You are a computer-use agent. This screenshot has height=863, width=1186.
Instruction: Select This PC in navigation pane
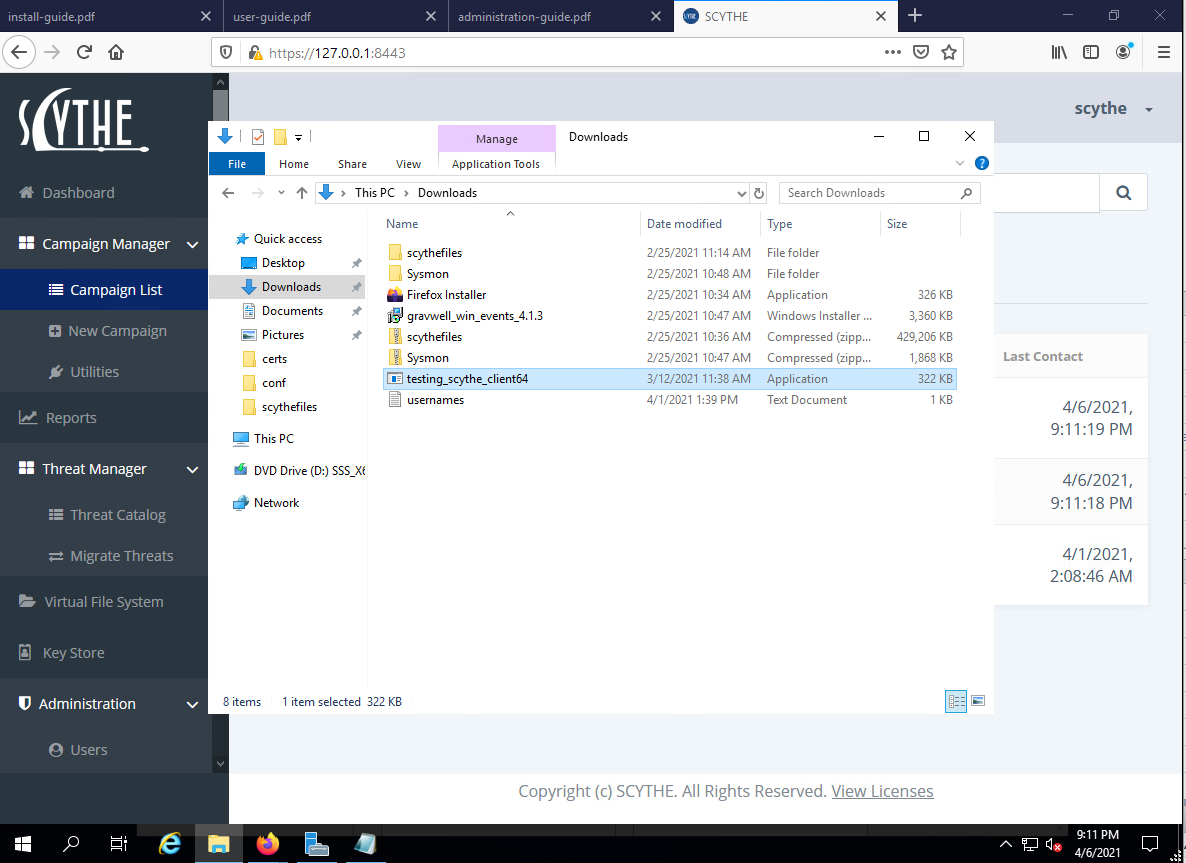[x=273, y=438]
